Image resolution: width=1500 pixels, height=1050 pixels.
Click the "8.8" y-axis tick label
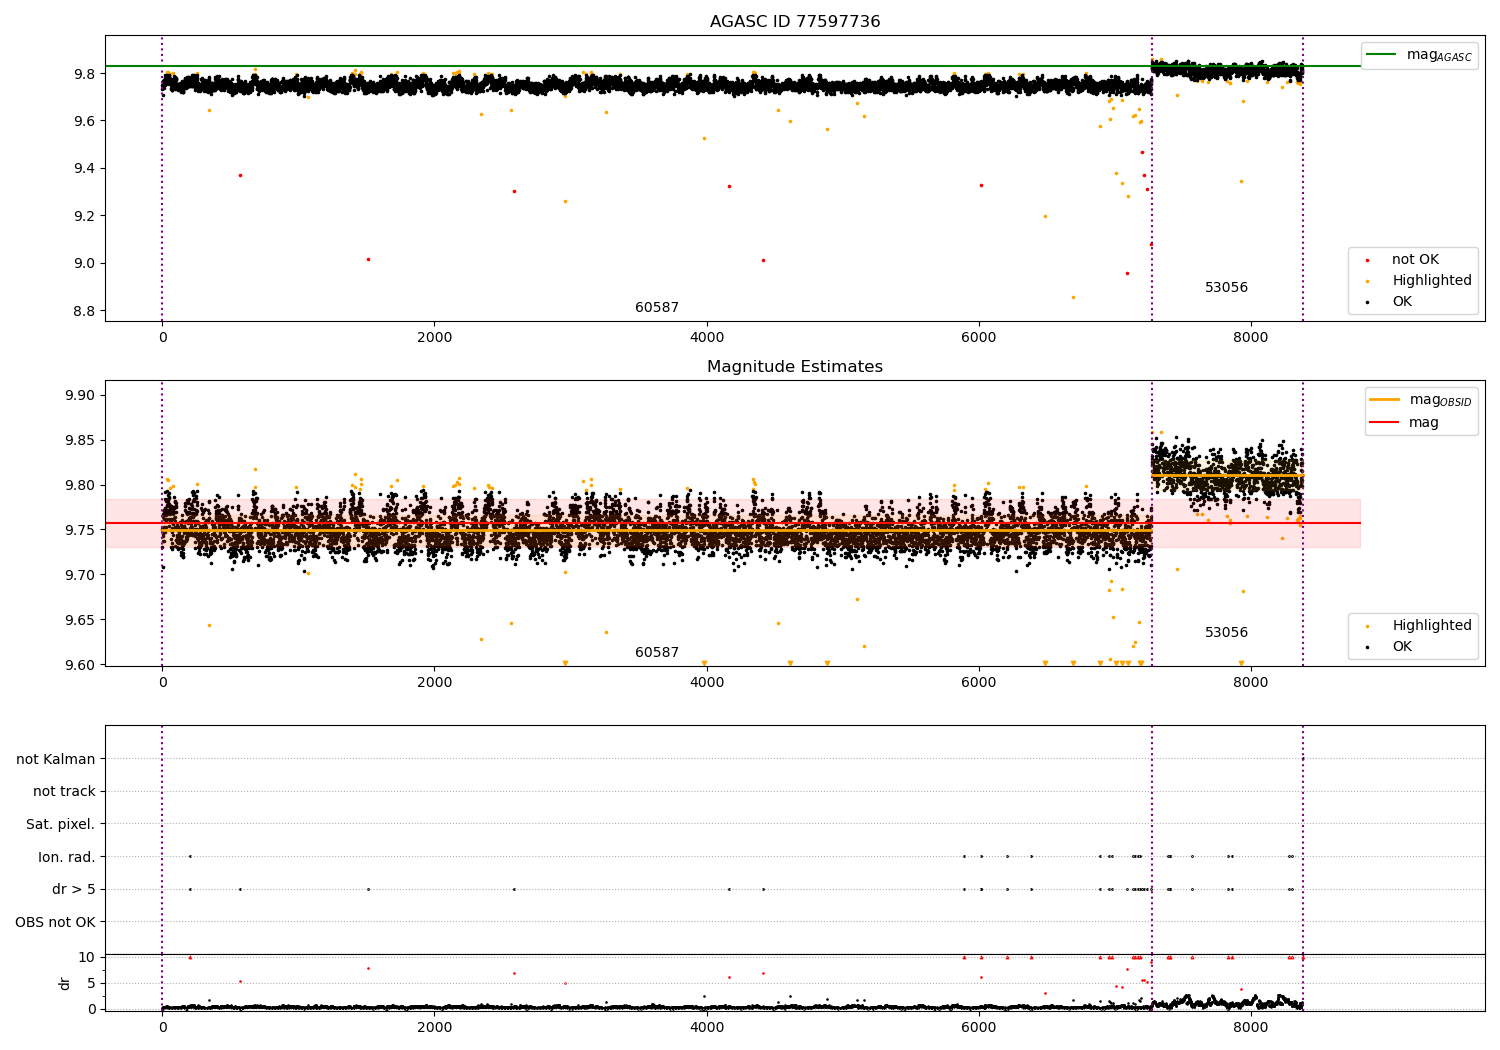[85, 311]
